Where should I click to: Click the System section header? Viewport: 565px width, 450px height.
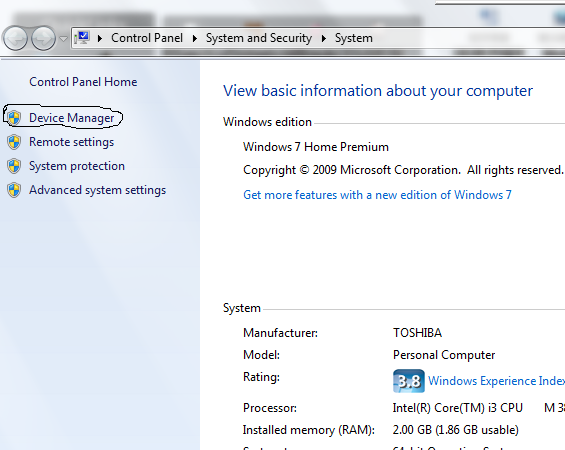[241, 308]
